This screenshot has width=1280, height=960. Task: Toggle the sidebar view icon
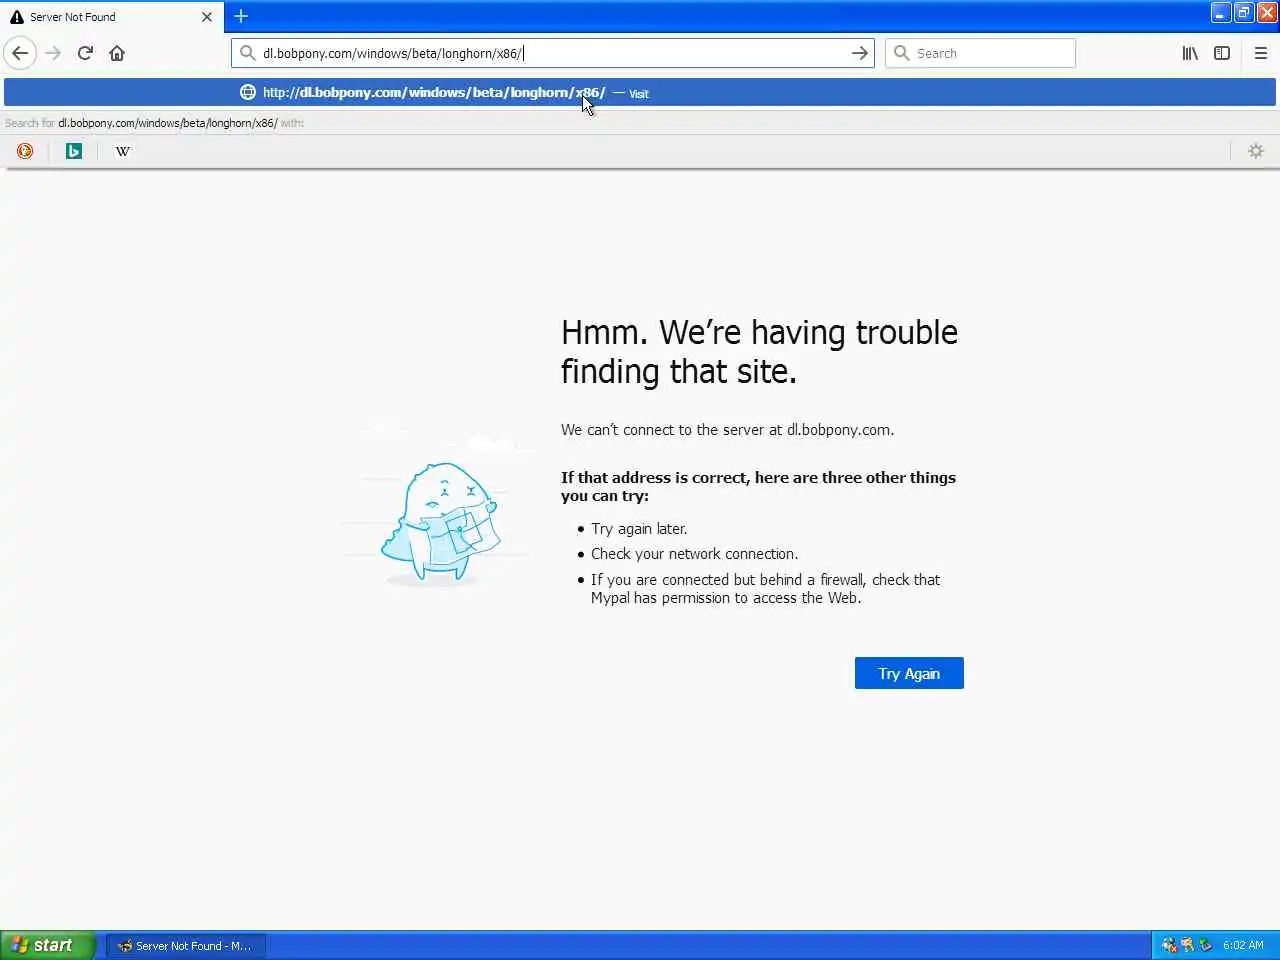(1222, 53)
